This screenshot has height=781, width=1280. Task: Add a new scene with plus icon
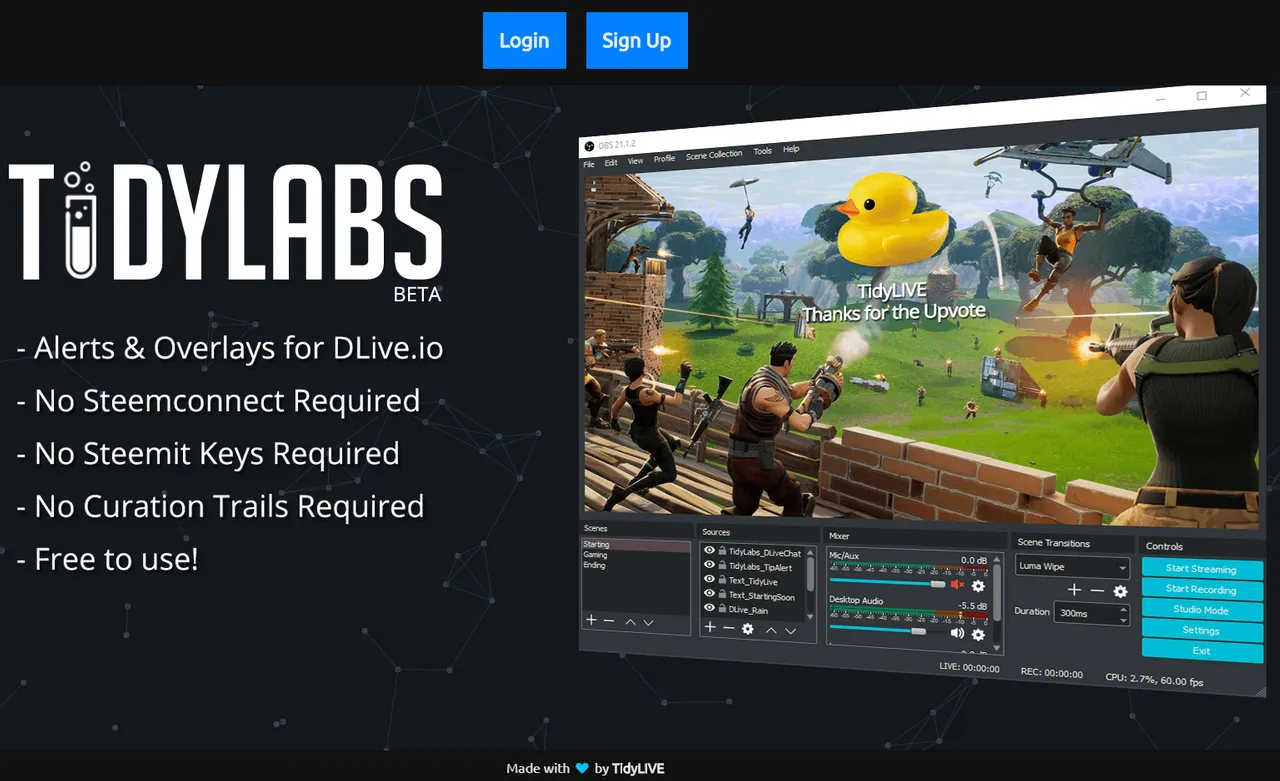(x=591, y=621)
